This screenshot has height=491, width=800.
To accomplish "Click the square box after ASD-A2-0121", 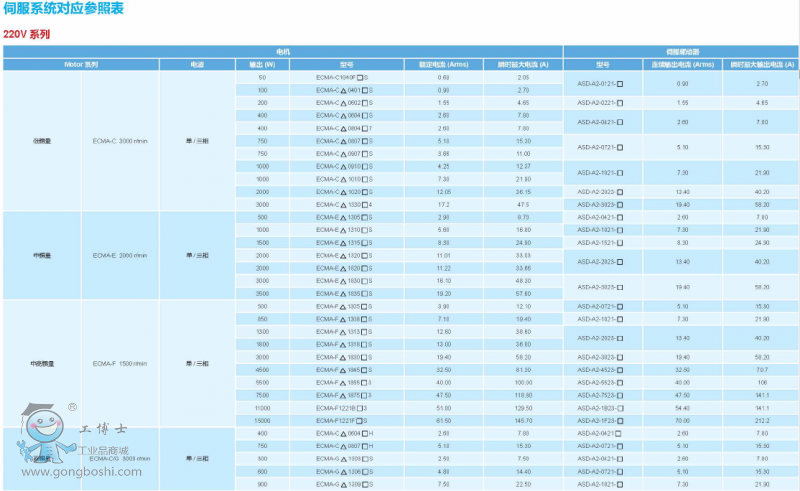I will (x=621, y=83).
